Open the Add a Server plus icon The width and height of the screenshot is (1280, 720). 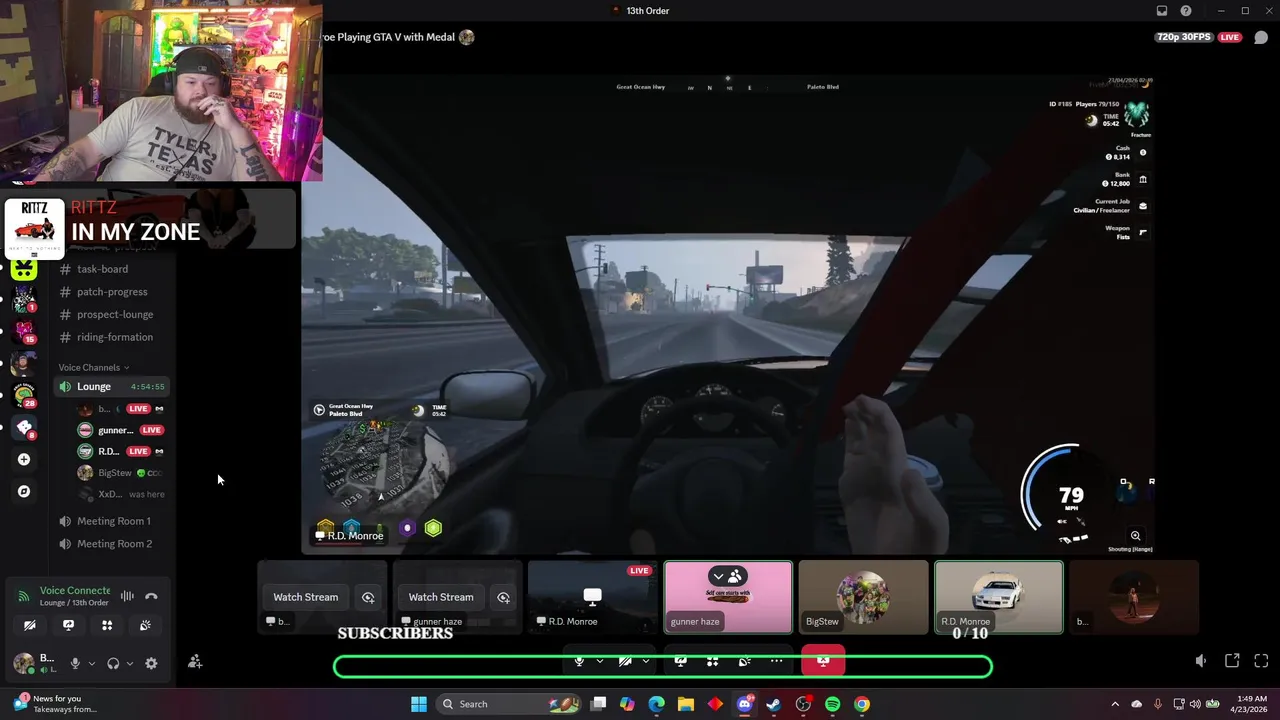(24, 459)
